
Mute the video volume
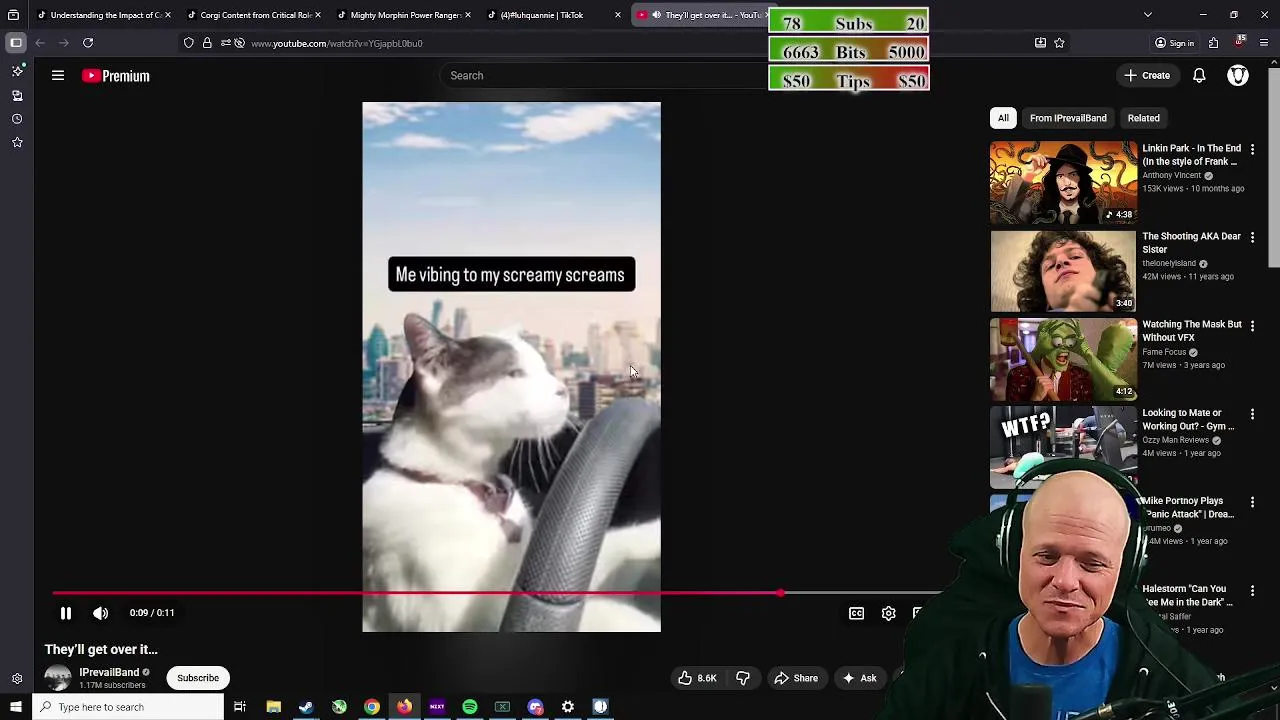(x=100, y=613)
